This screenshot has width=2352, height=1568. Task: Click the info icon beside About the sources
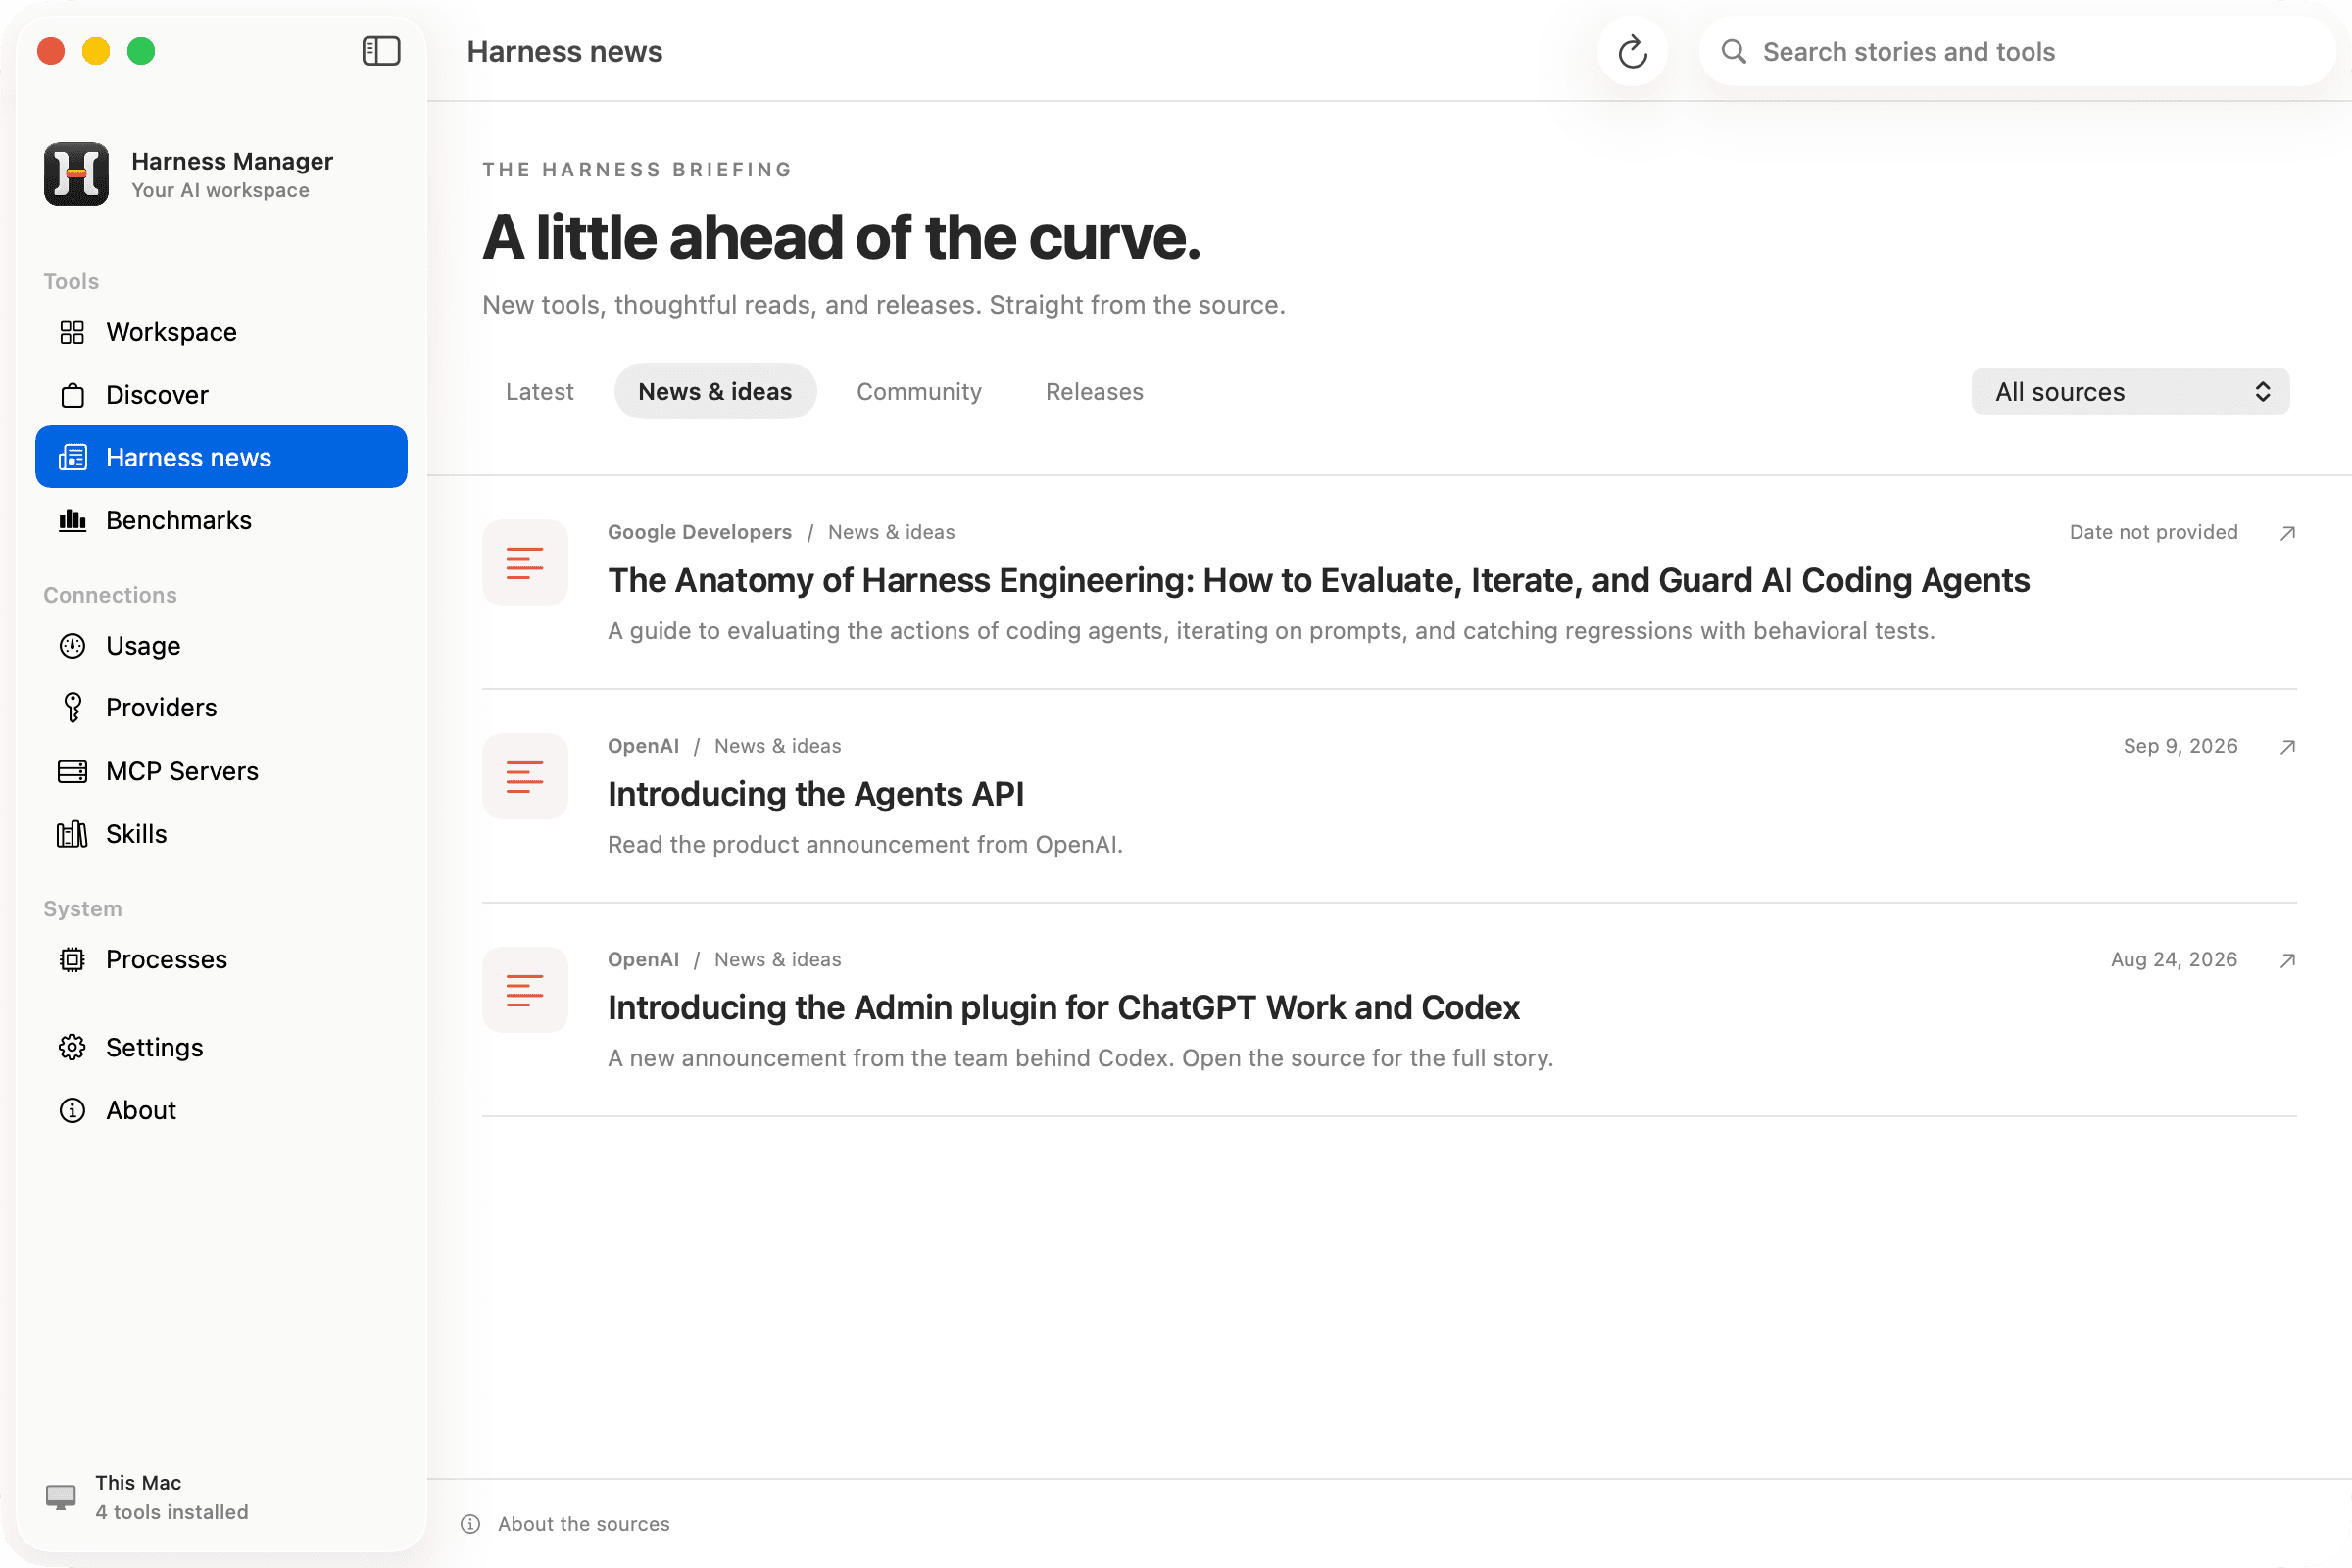point(470,1524)
